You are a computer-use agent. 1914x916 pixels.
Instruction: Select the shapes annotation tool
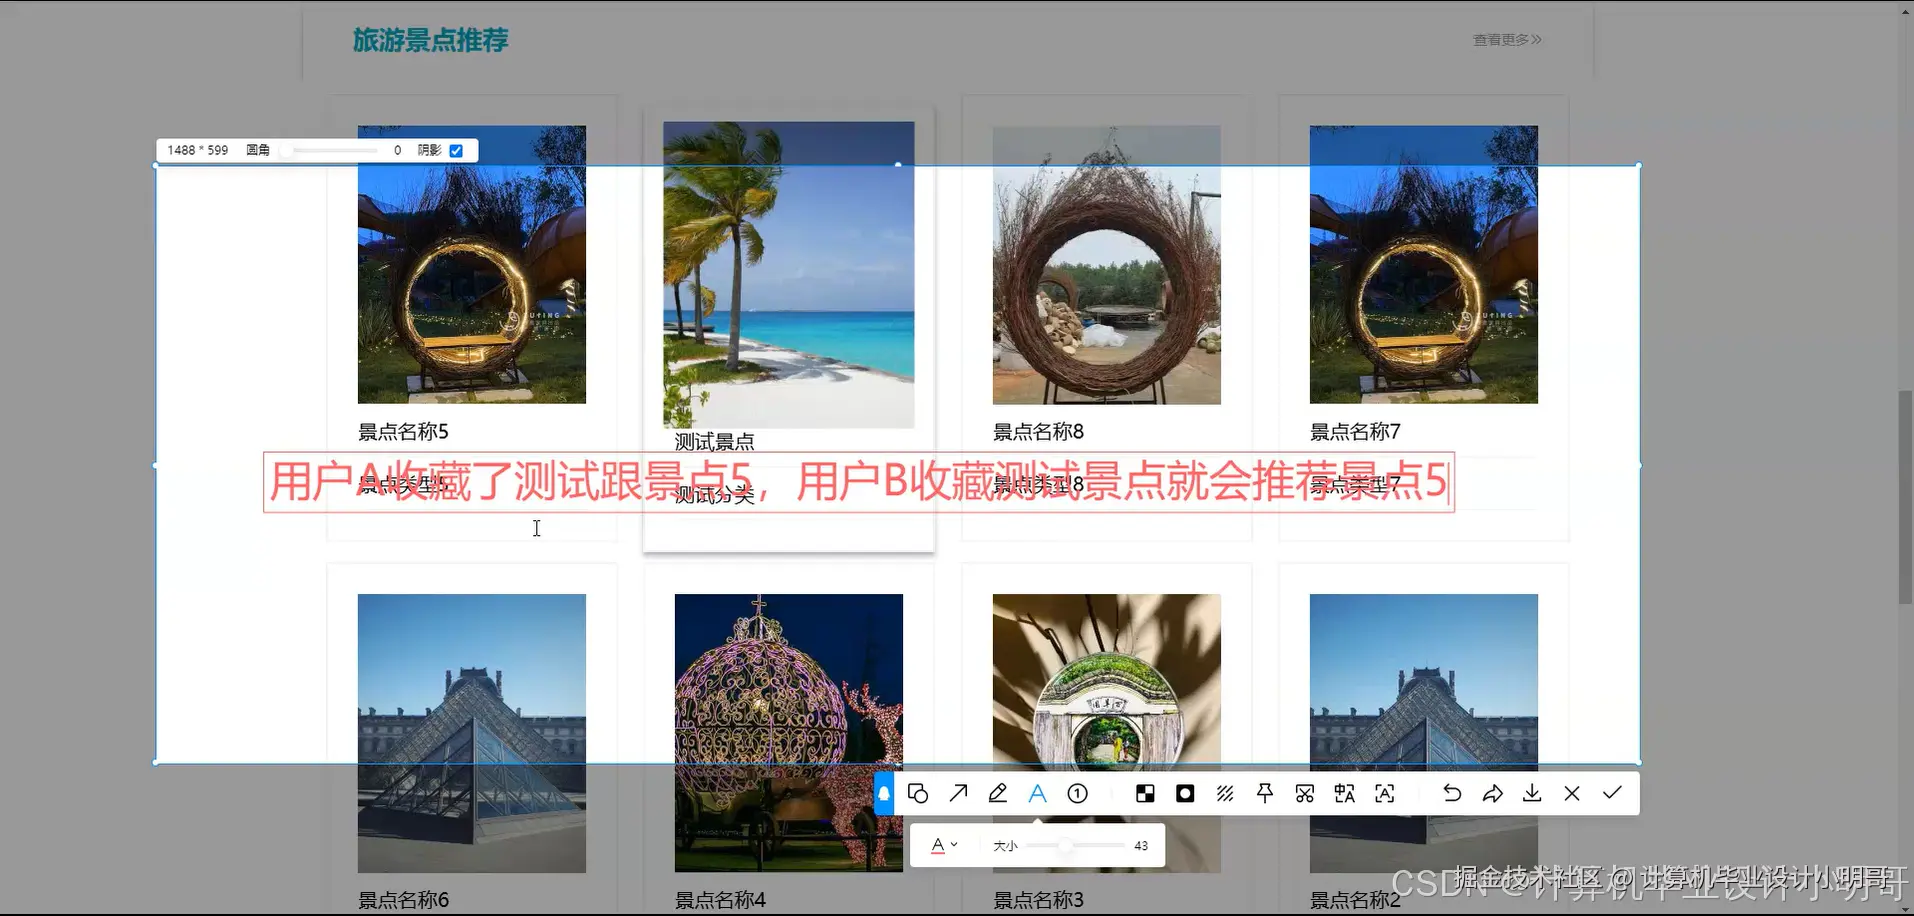click(919, 792)
